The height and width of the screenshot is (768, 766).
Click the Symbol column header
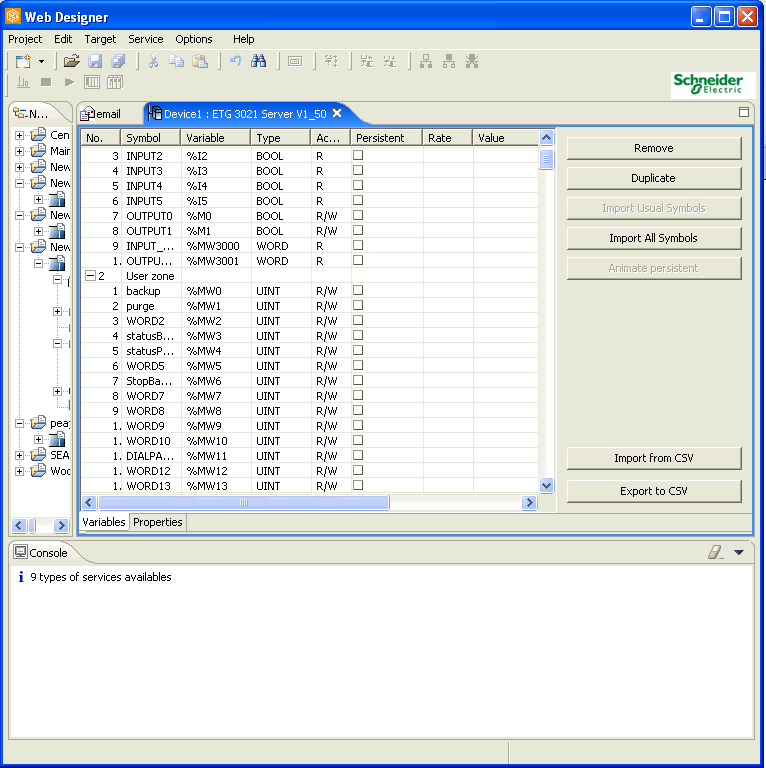[150, 138]
